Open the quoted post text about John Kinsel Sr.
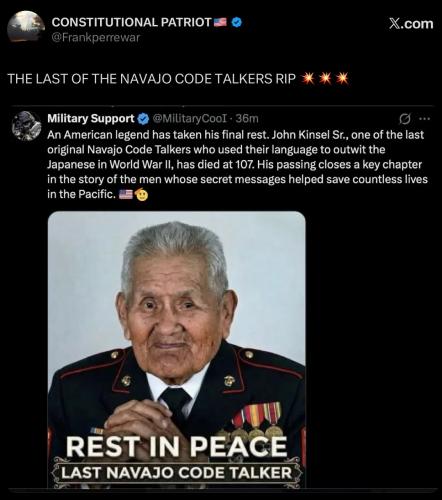This screenshot has width=442, height=500. pos(237,164)
